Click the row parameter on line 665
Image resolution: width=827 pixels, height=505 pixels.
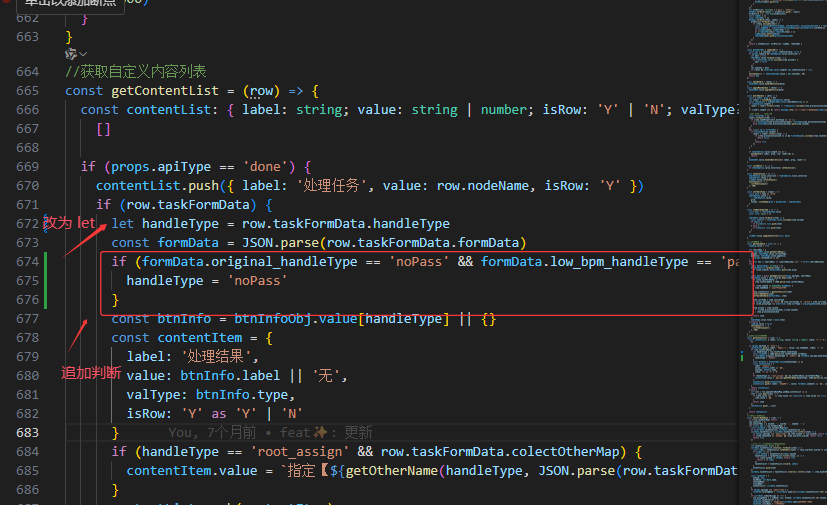coord(262,90)
